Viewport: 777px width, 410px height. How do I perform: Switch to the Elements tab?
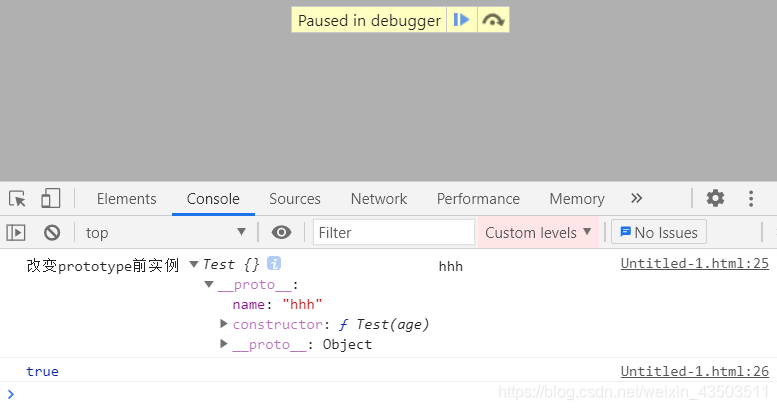pos(126,199)
